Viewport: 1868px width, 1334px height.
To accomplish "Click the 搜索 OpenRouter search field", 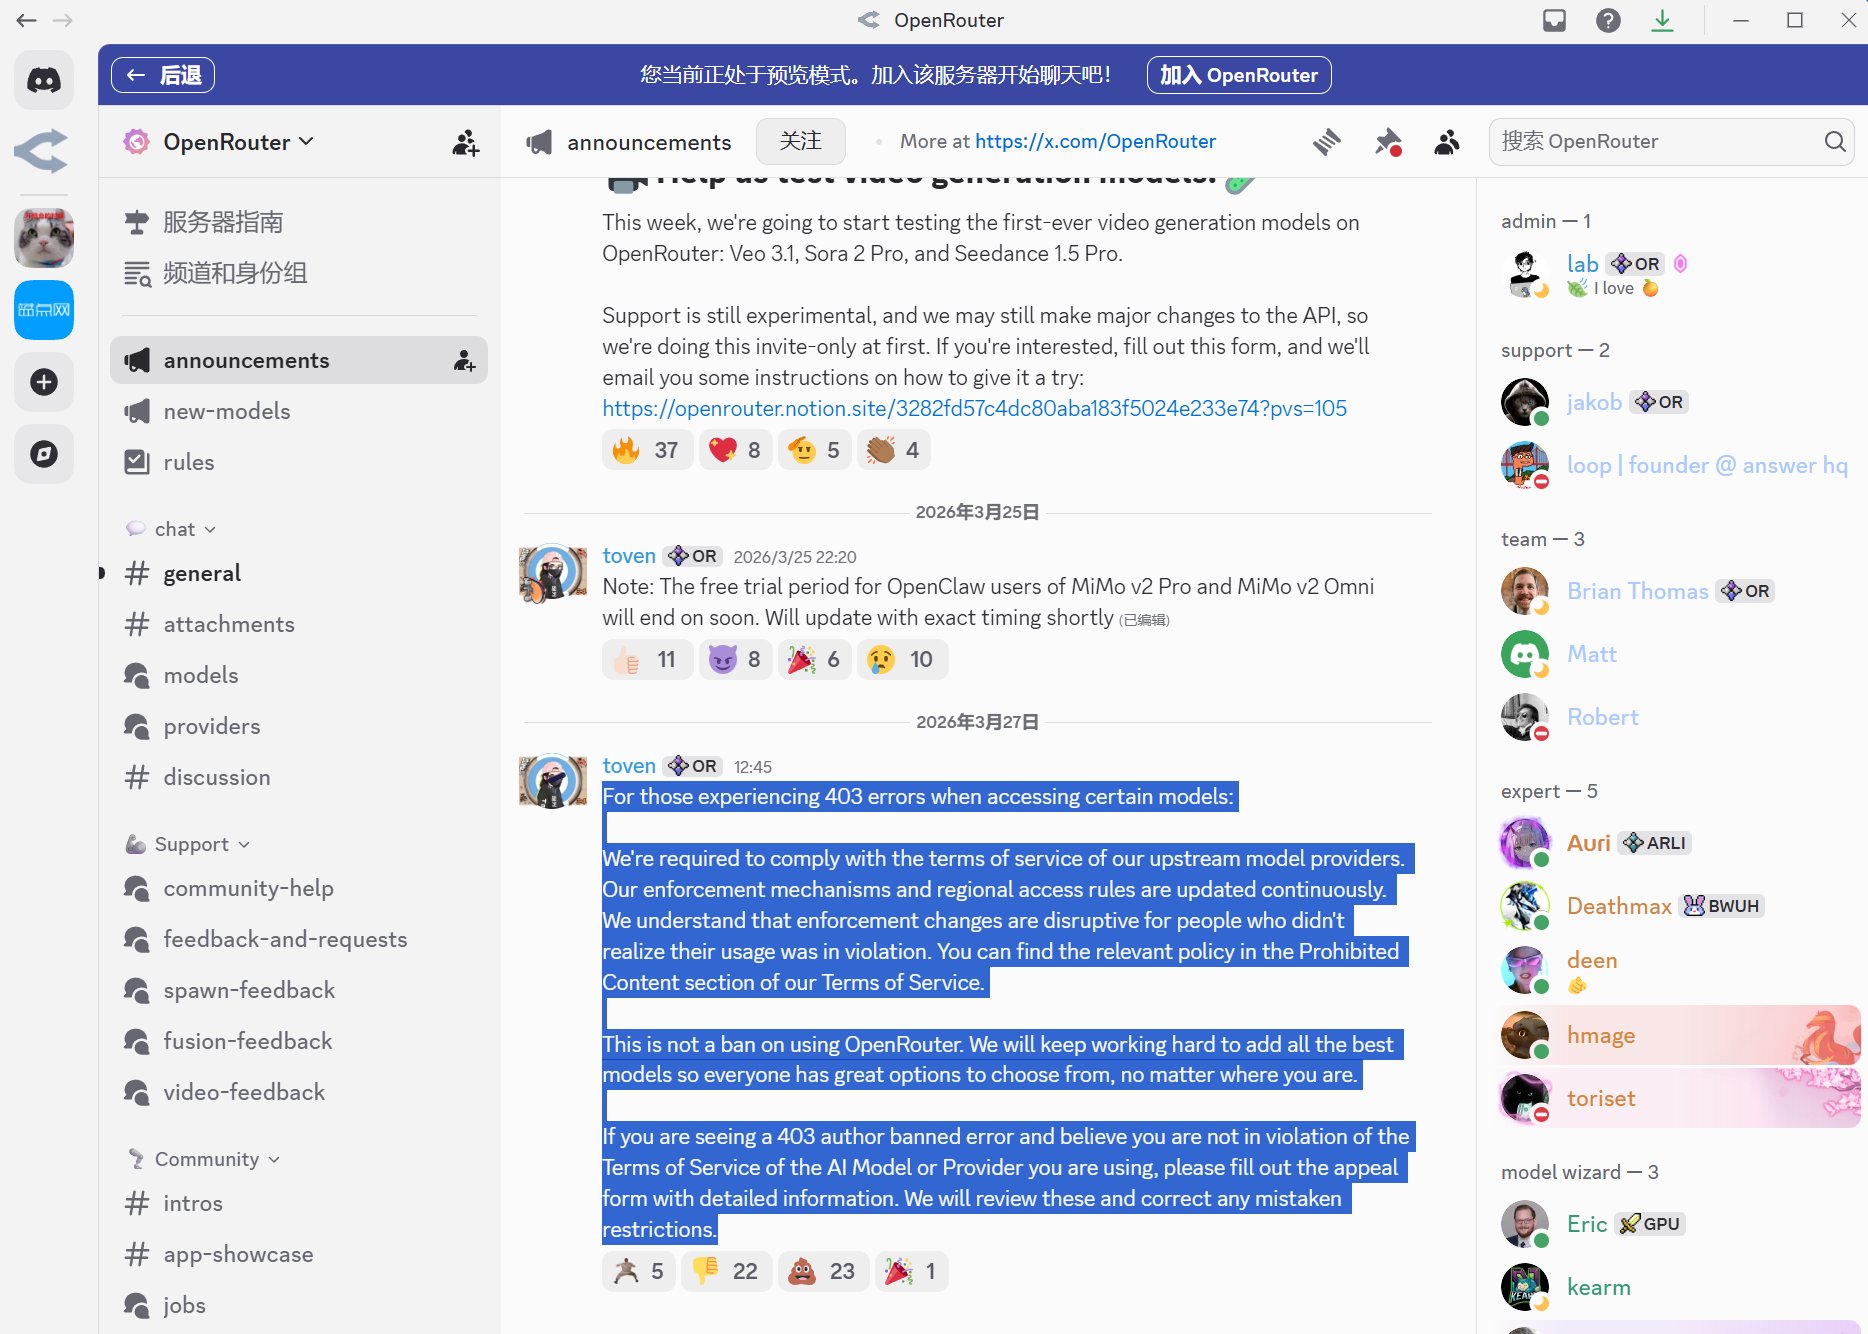I will pyautogui.click(x=1660, y=142).
